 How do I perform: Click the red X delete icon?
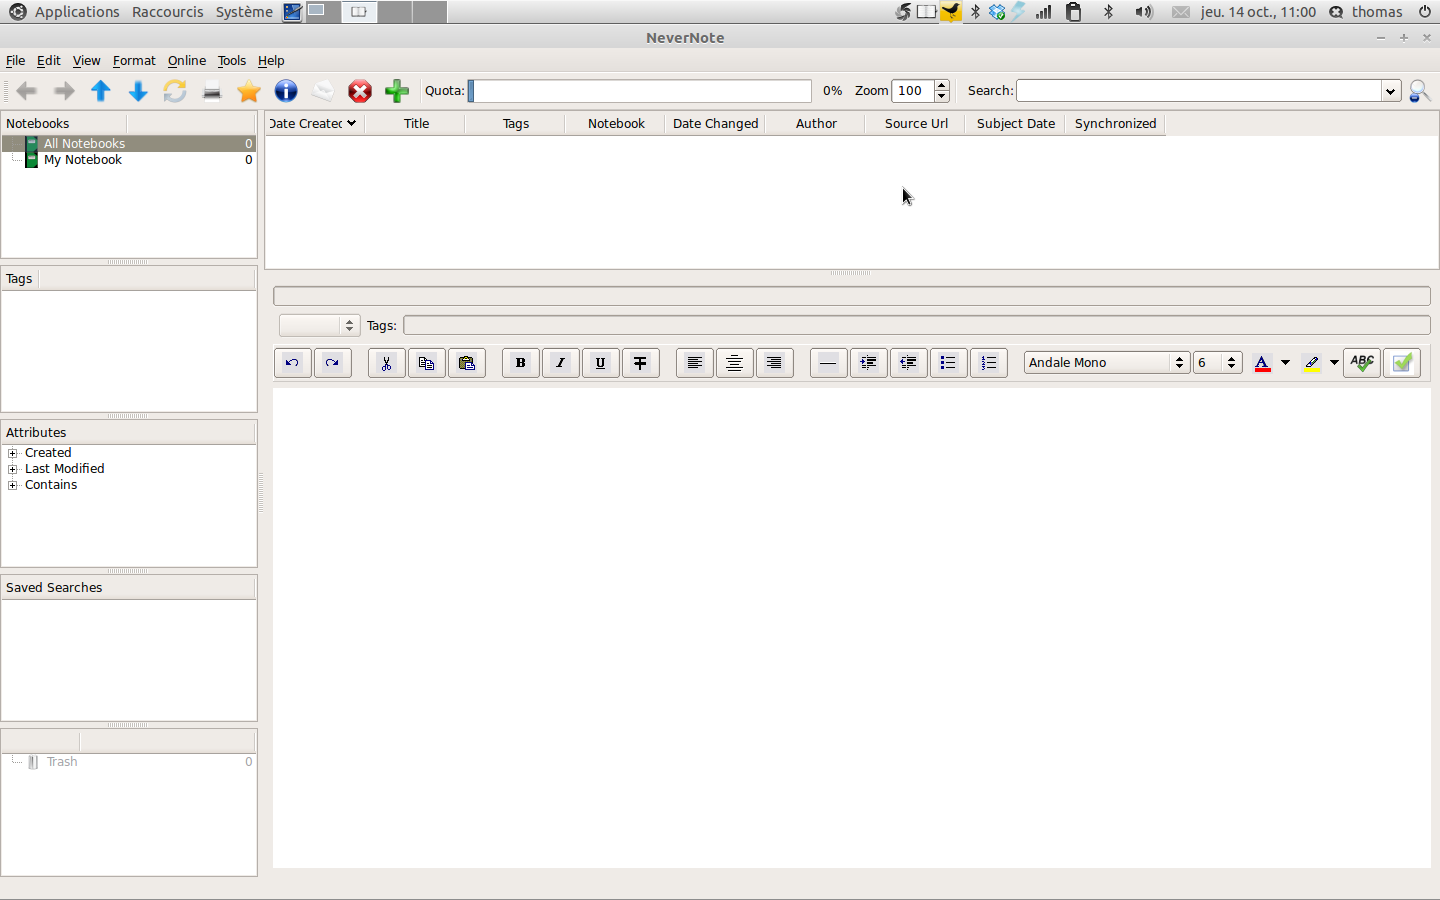(x=360, y=91)
